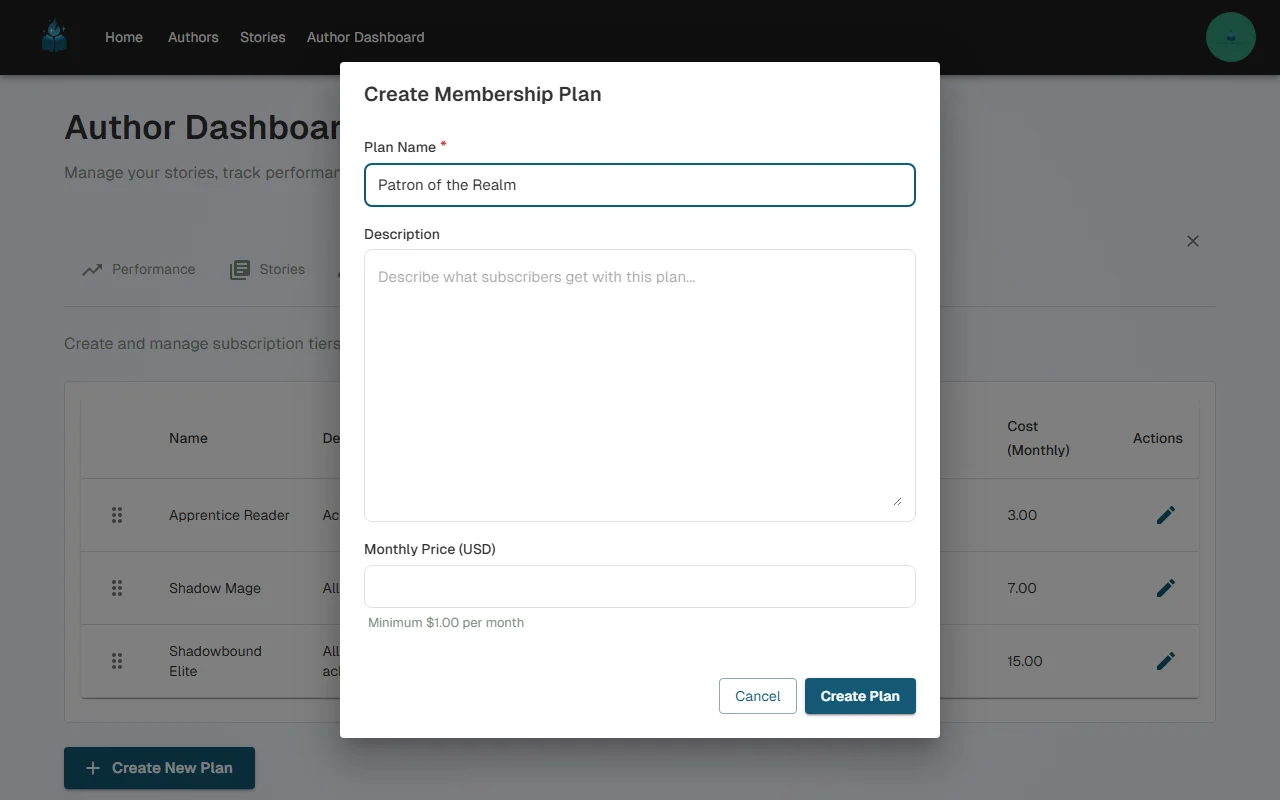Switch to the Performance tab
Image resolution: width=1280 pixels, height=800 pixels.
click(151, 269)
